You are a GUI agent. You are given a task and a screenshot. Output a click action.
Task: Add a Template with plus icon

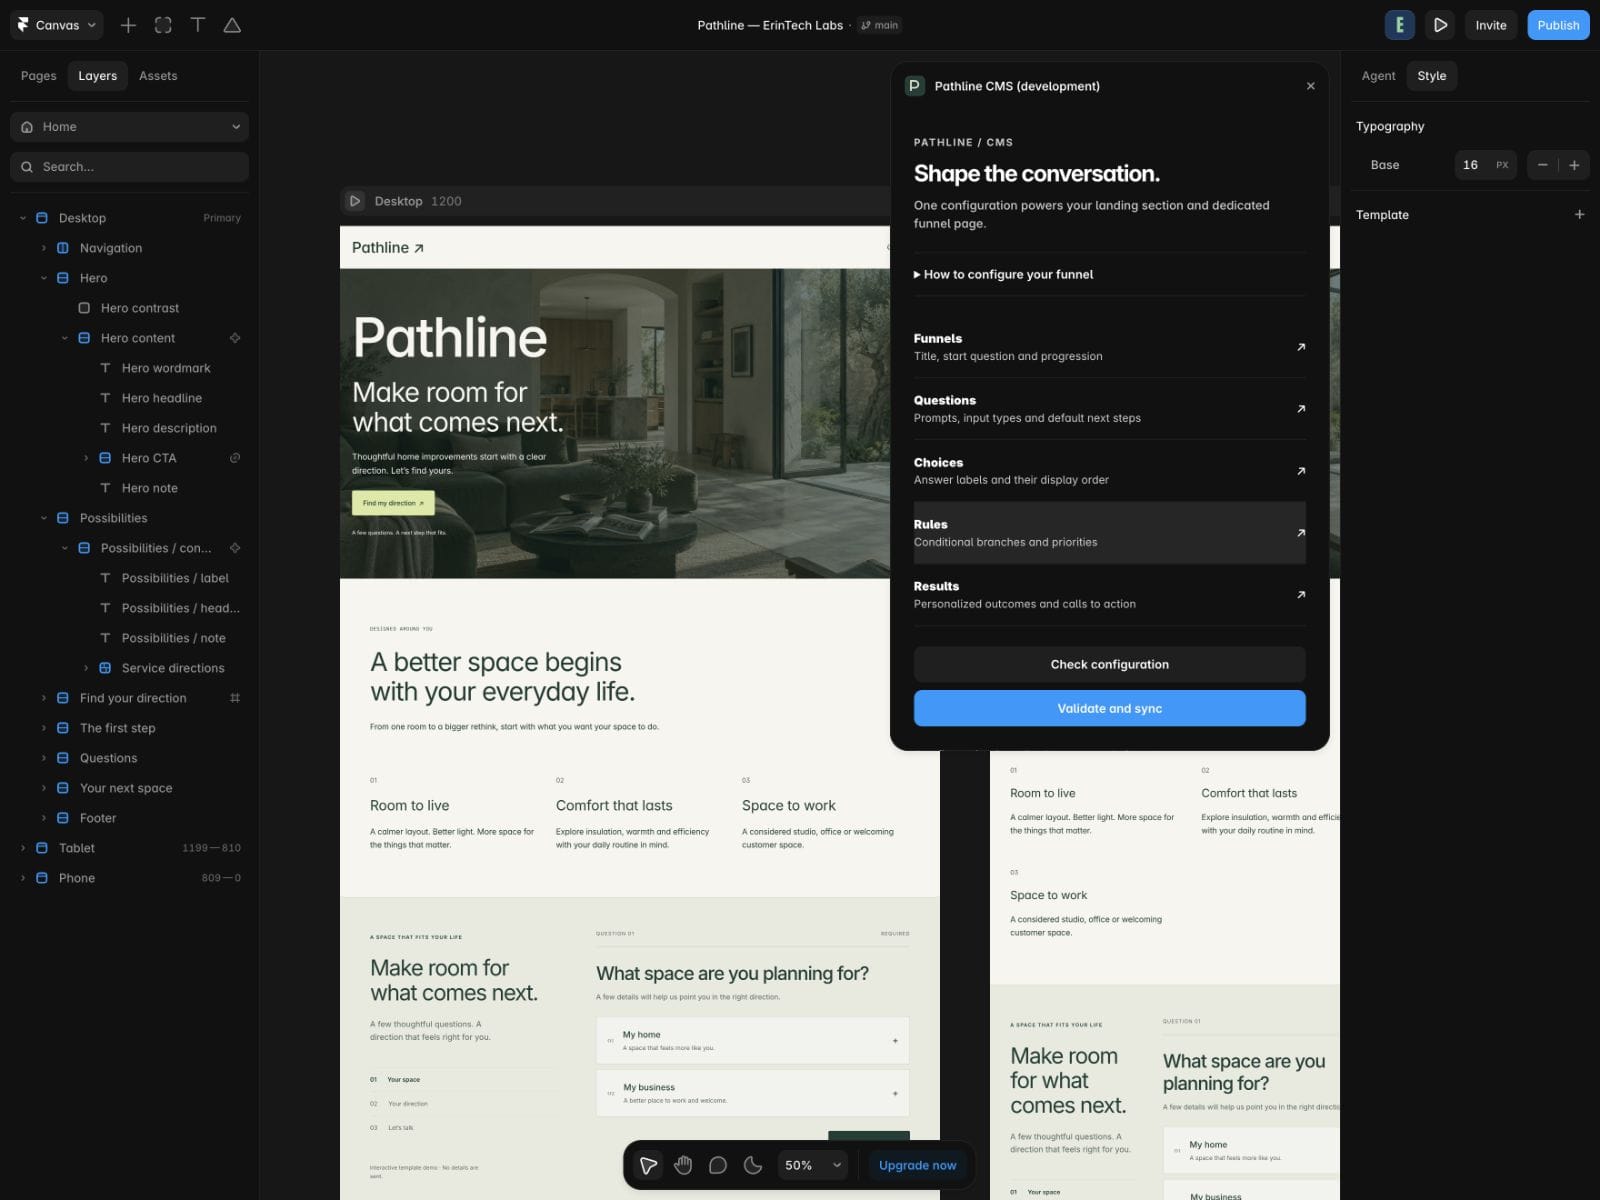pos(1579,214)
